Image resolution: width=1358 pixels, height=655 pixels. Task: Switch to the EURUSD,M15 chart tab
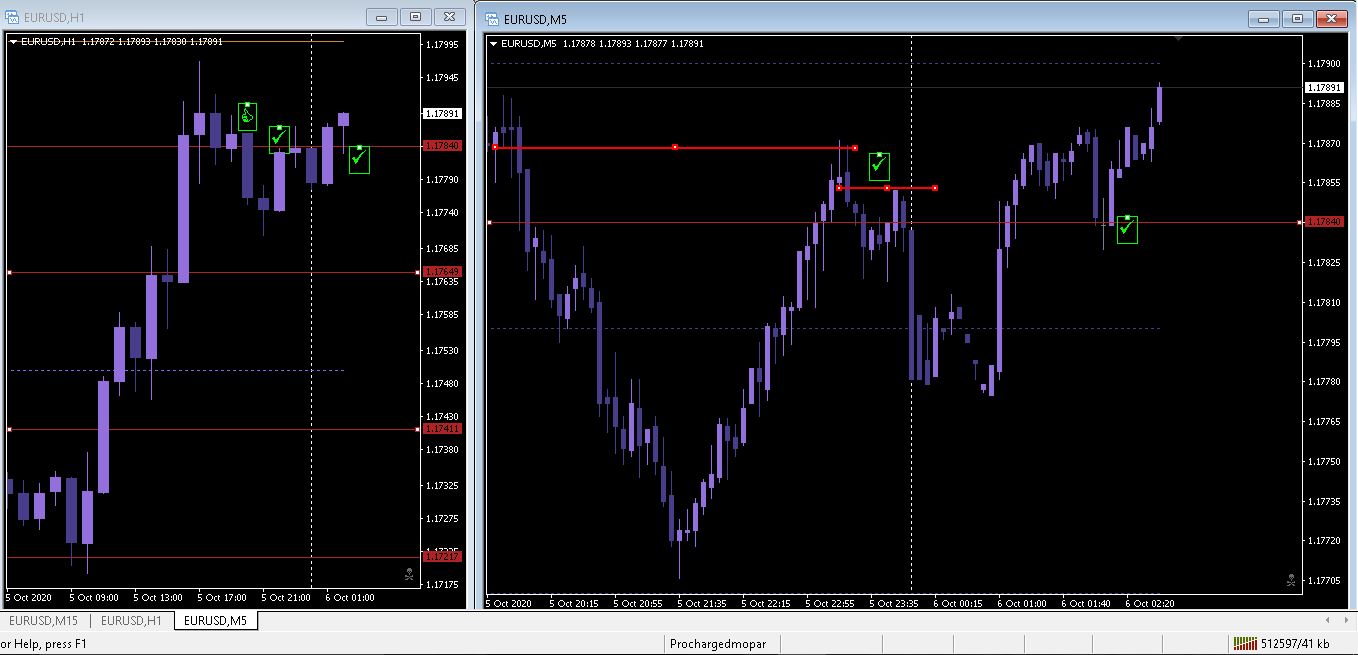click(43, 621)
